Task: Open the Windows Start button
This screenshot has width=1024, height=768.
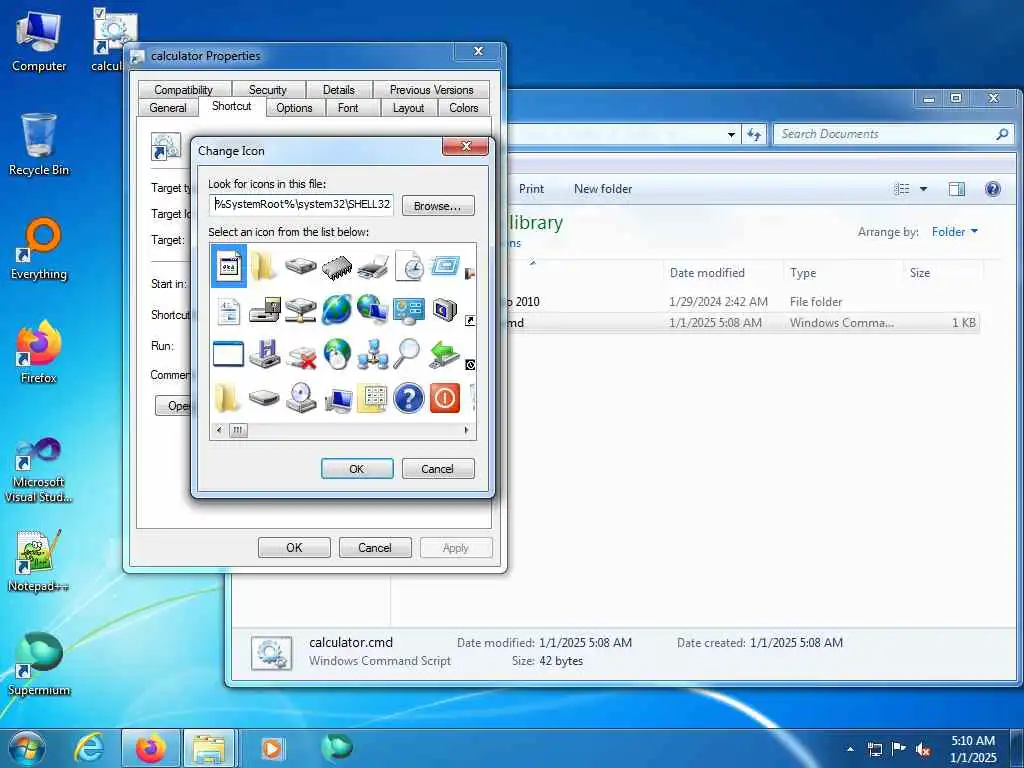Action: point(27,748)
